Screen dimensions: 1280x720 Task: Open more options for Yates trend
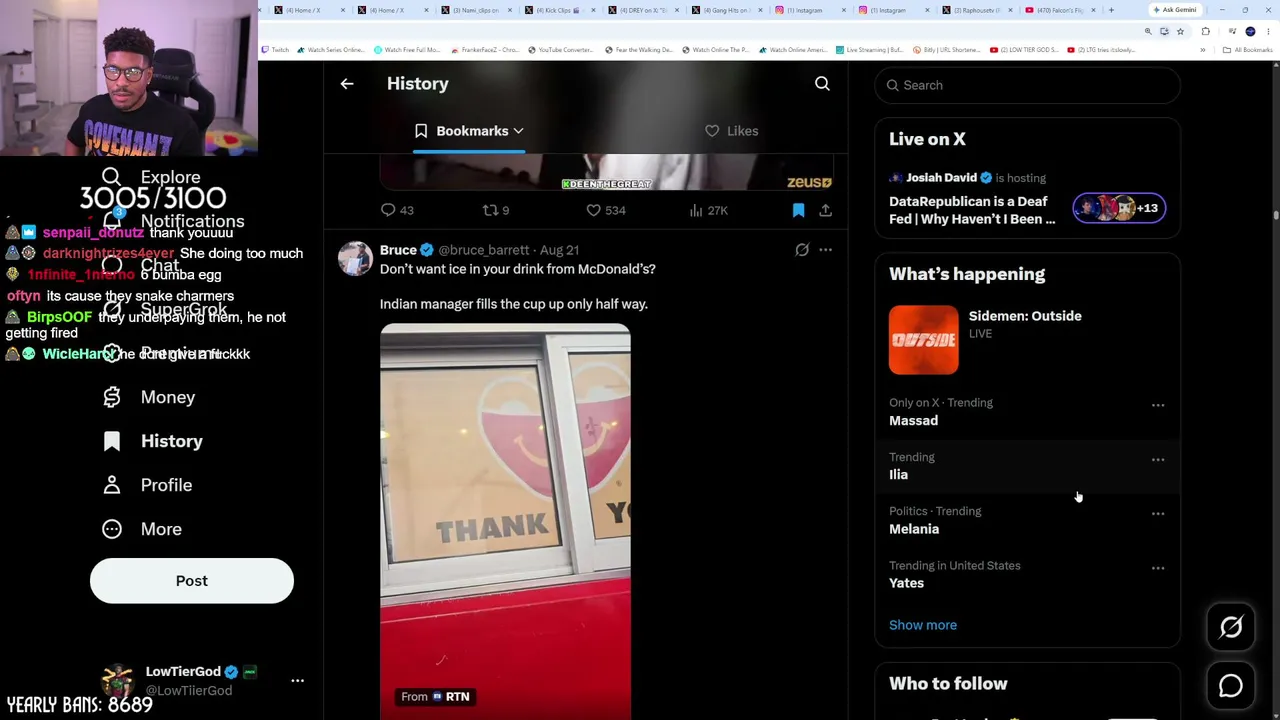pyautogui.click(x=1158, y=568)
